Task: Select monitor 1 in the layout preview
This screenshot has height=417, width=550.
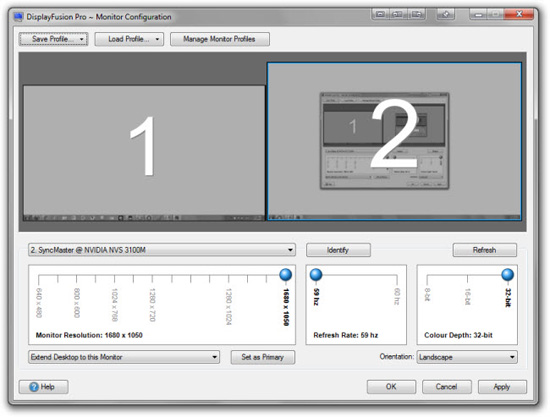Action: point(144,153)
